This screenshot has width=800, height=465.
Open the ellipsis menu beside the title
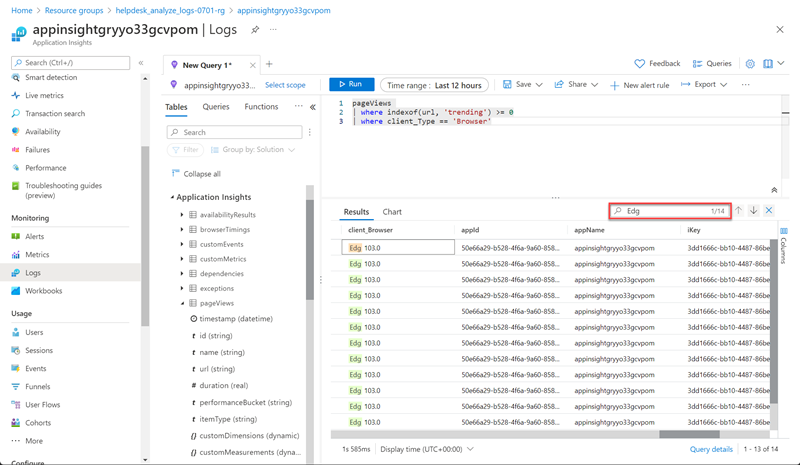[273, 30]
